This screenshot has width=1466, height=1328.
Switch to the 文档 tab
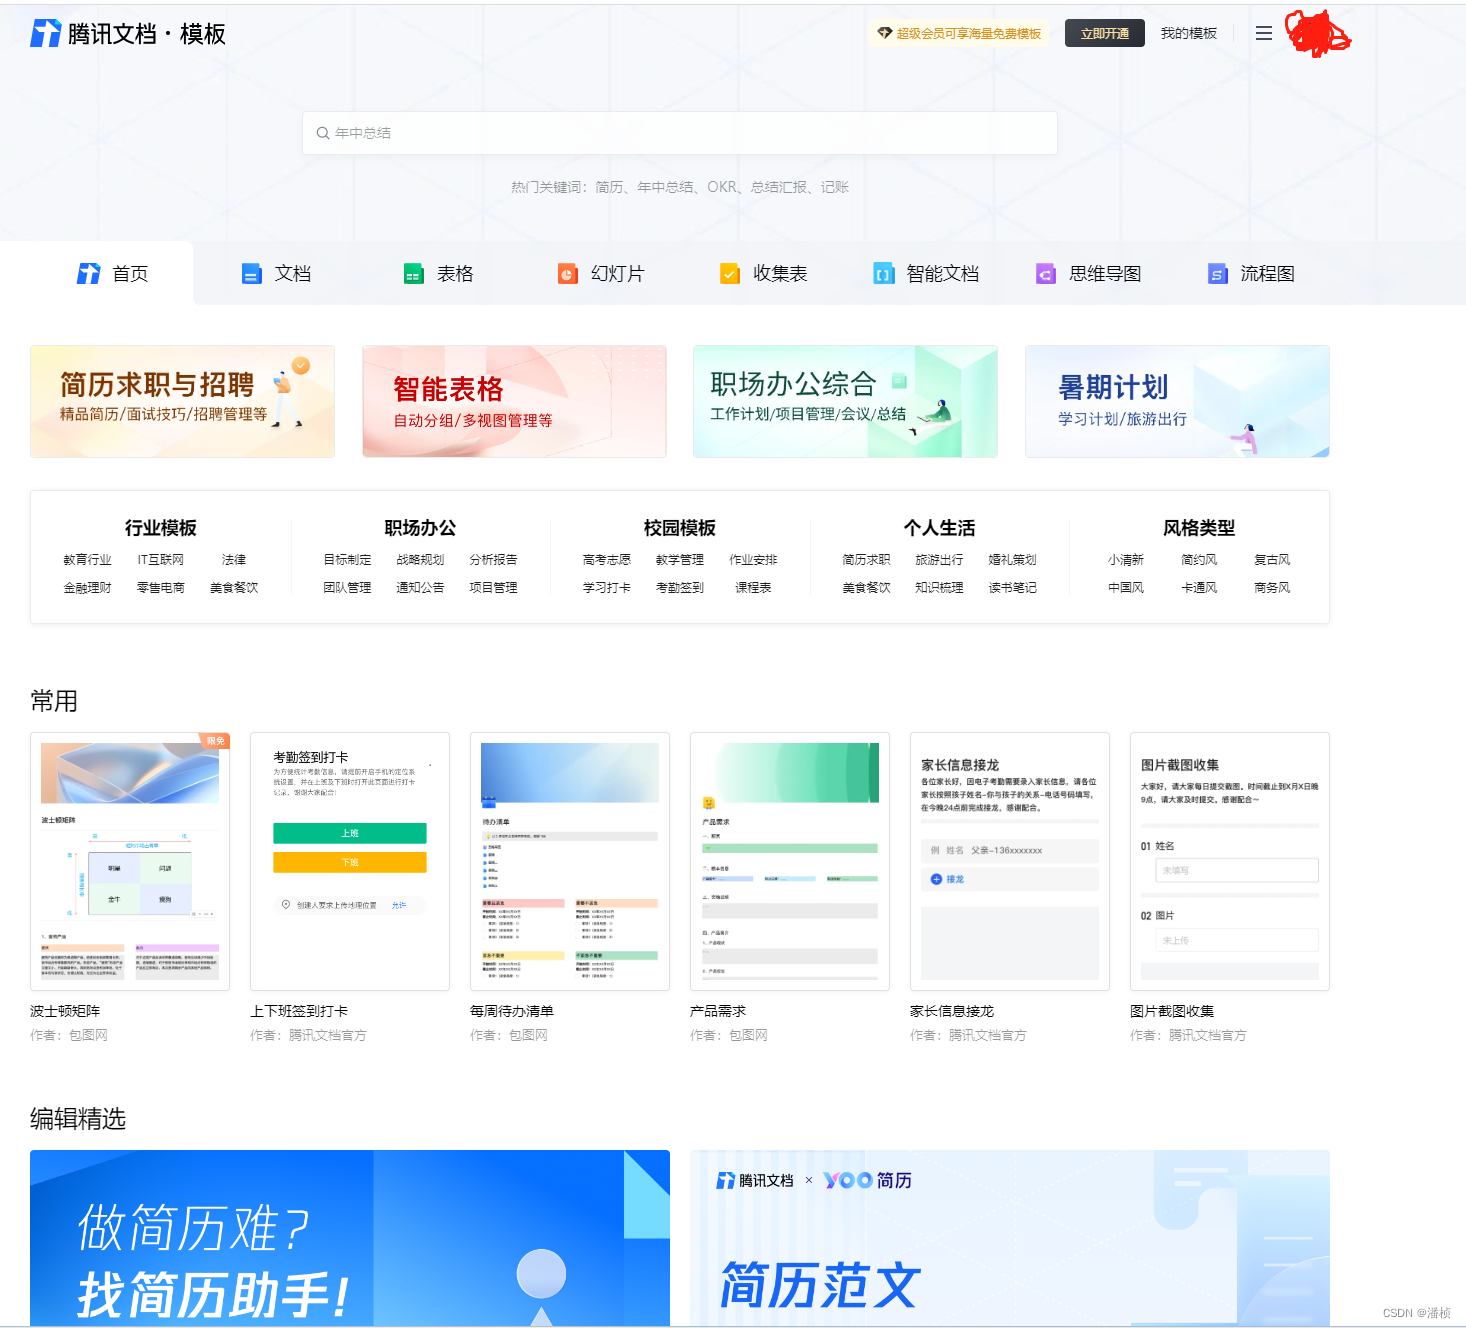coord(277,273)
